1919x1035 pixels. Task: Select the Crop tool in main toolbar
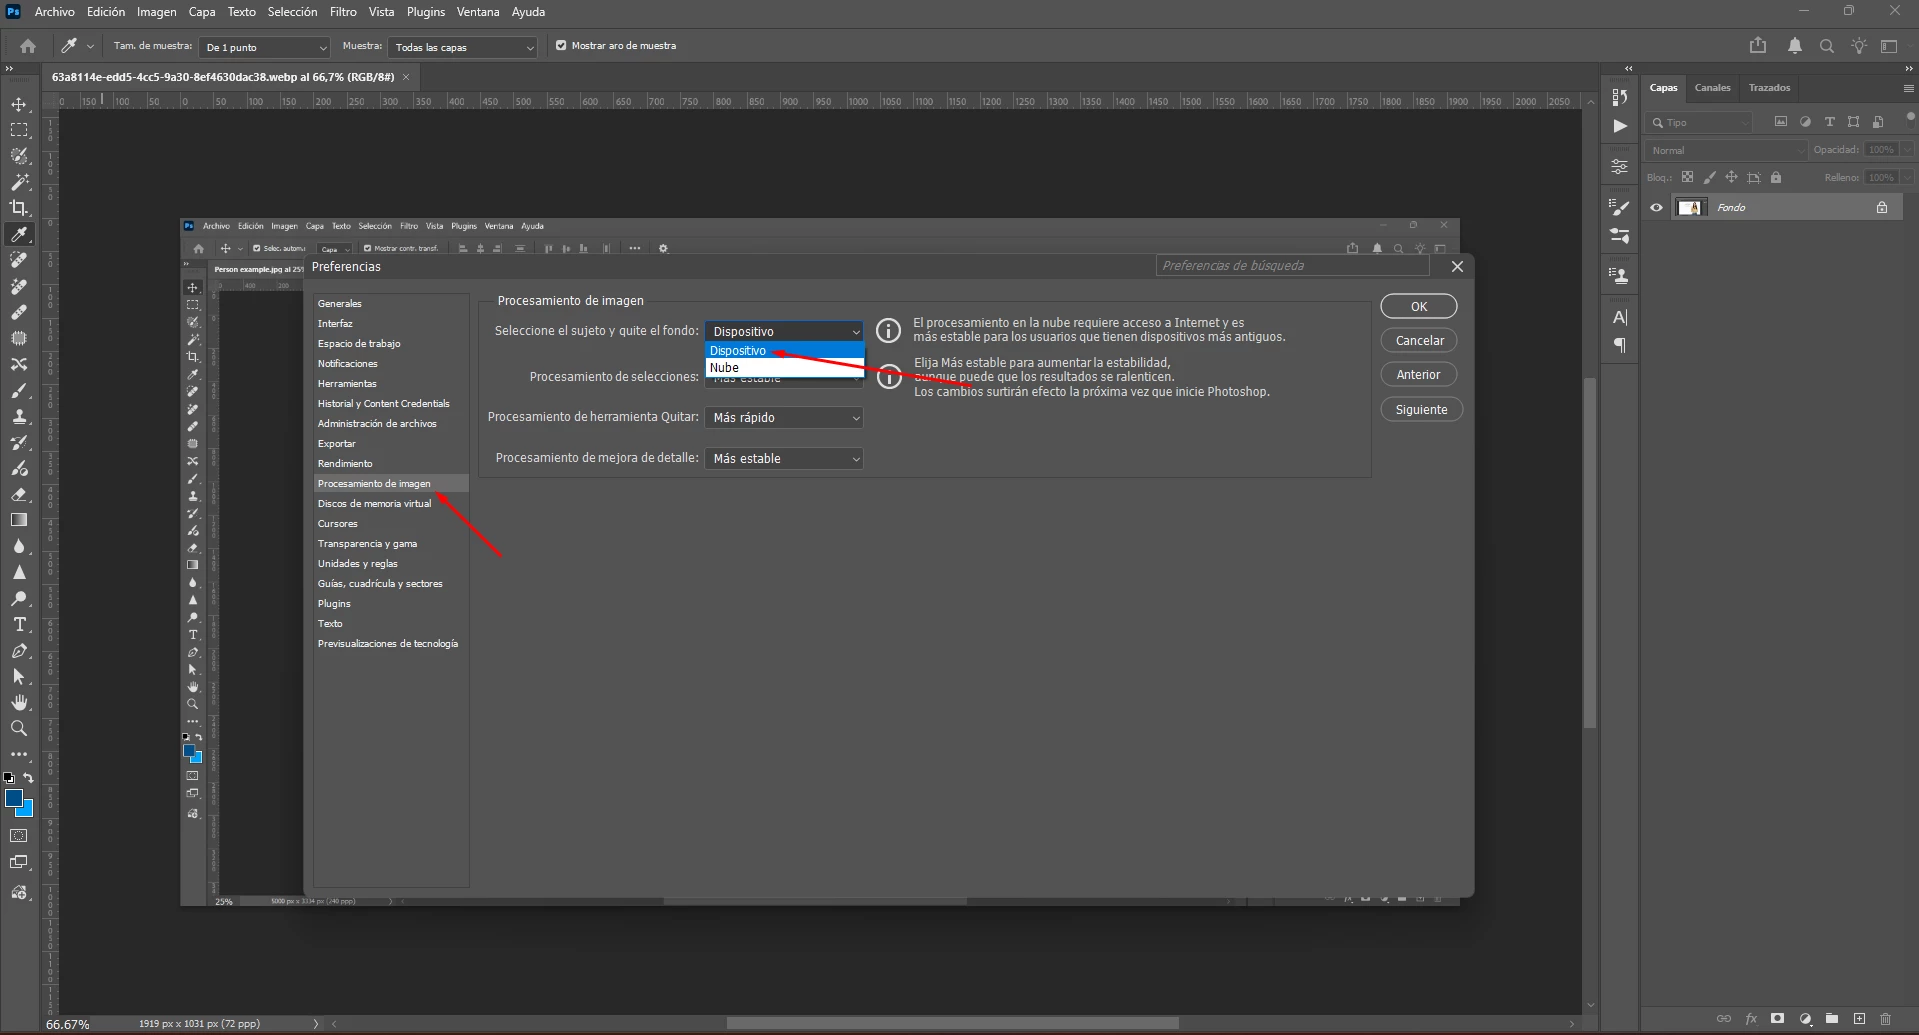19,208
